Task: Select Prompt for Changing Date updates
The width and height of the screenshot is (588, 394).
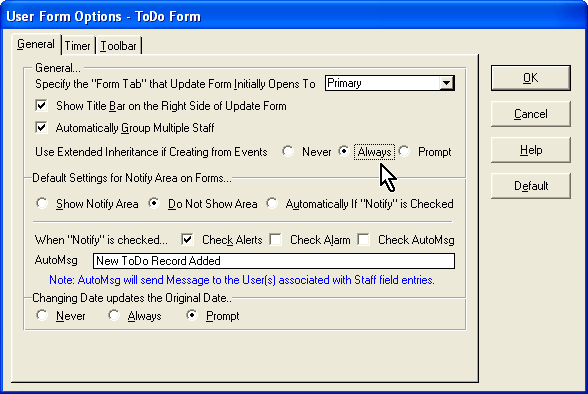Action: click(x=192, y=315)
